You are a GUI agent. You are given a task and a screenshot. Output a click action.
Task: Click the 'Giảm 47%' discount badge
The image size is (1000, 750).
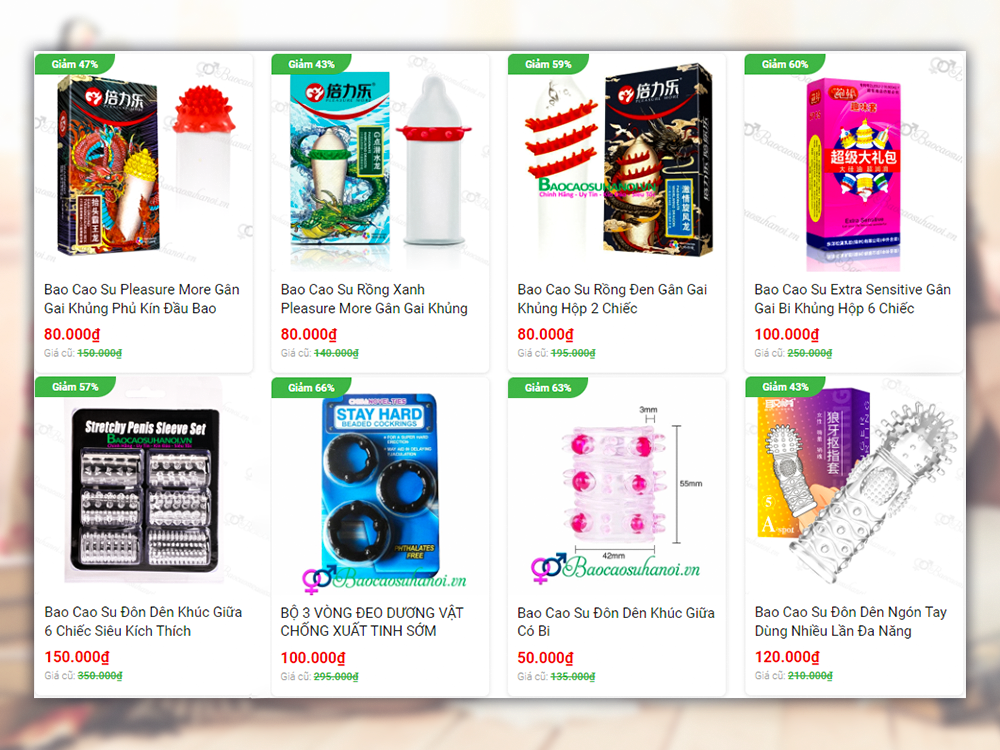click(x=75, y=64)
